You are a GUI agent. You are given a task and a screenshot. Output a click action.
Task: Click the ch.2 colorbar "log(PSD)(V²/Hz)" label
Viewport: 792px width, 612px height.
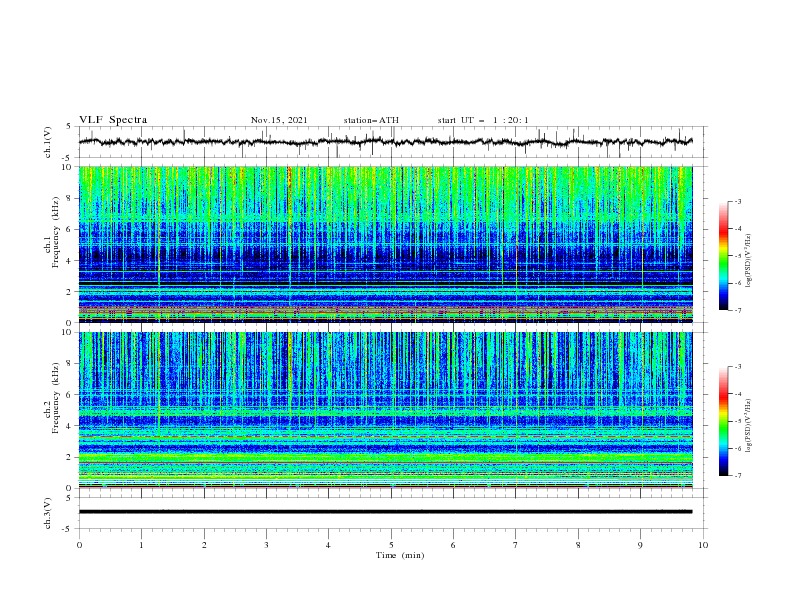(749, 425)
